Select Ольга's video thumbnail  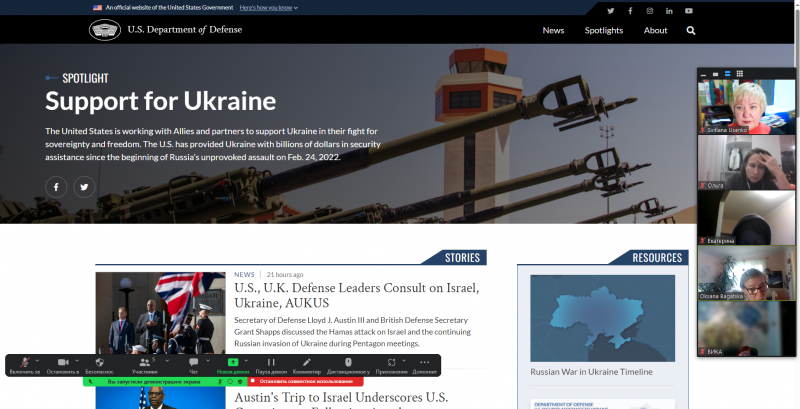click(746, 162)
